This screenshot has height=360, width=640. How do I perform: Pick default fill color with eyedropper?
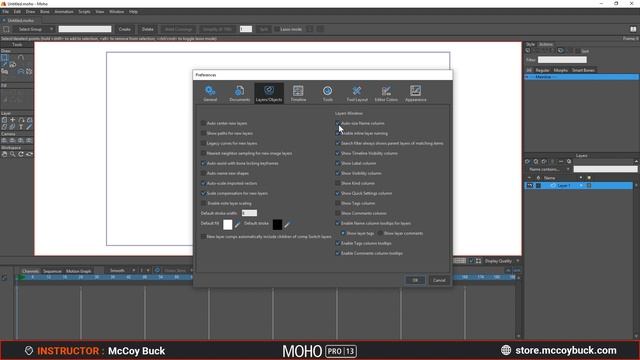(x=238, y=224)
